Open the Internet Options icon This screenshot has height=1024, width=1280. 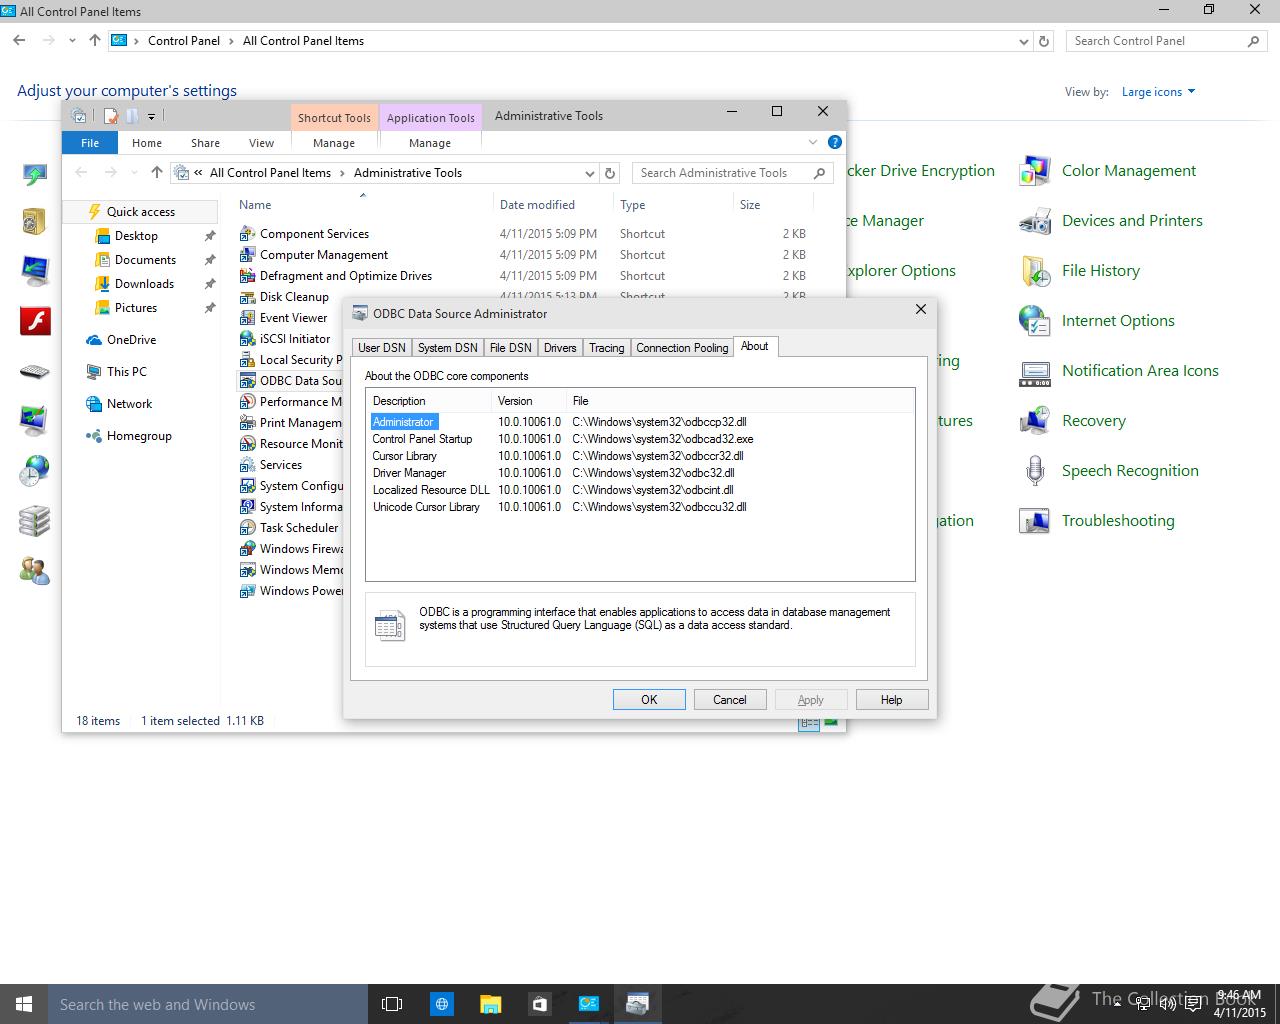point(1034,321)
